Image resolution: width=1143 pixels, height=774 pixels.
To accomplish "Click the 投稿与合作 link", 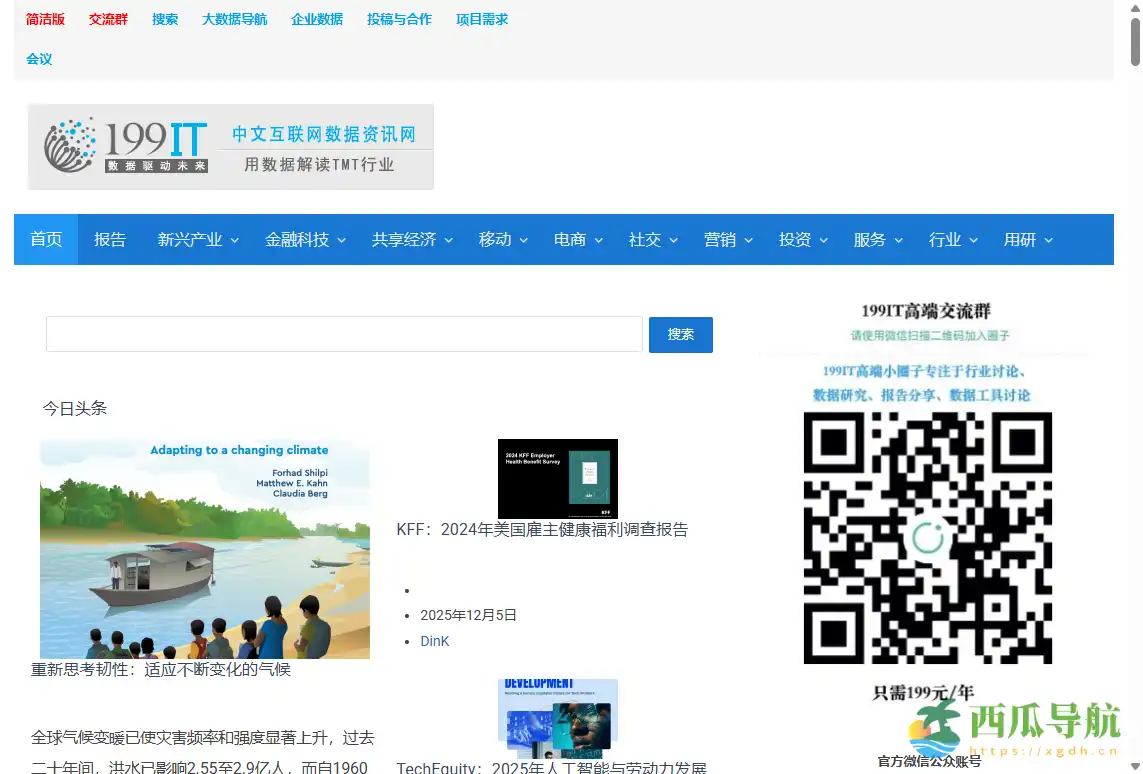I will click(398, 18).
